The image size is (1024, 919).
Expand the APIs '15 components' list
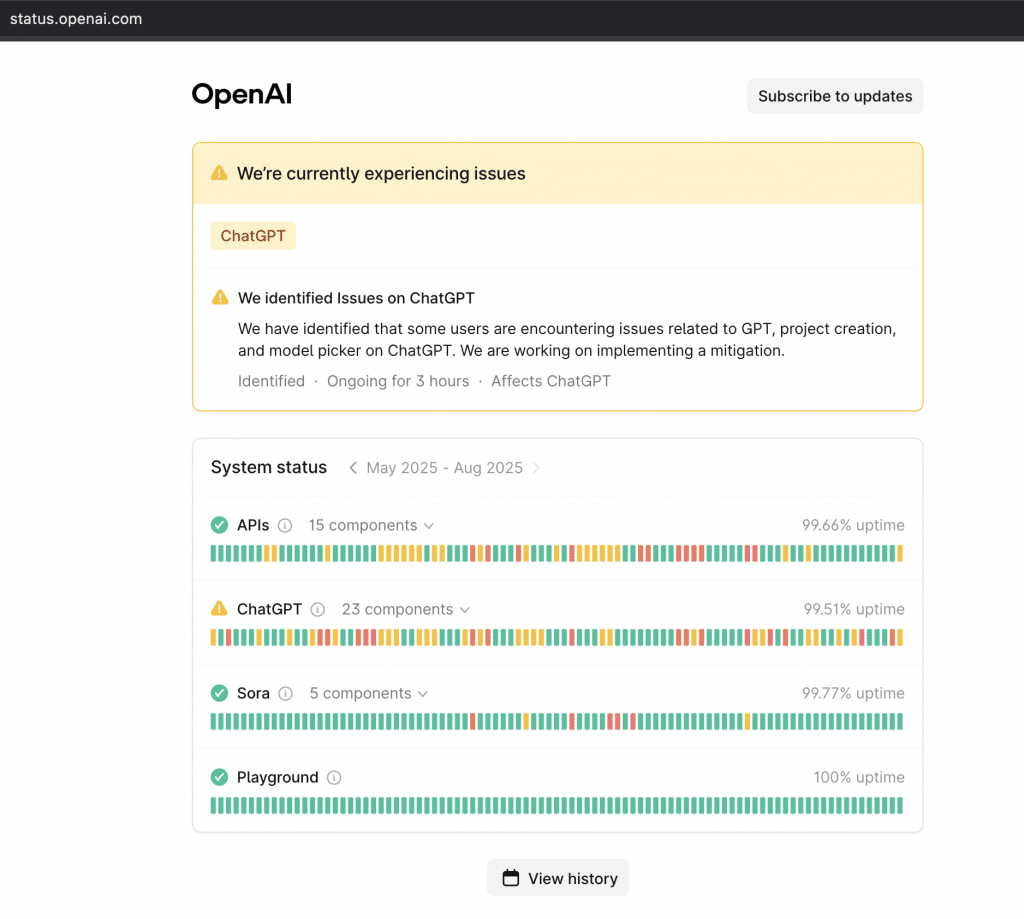coord(371,526)
